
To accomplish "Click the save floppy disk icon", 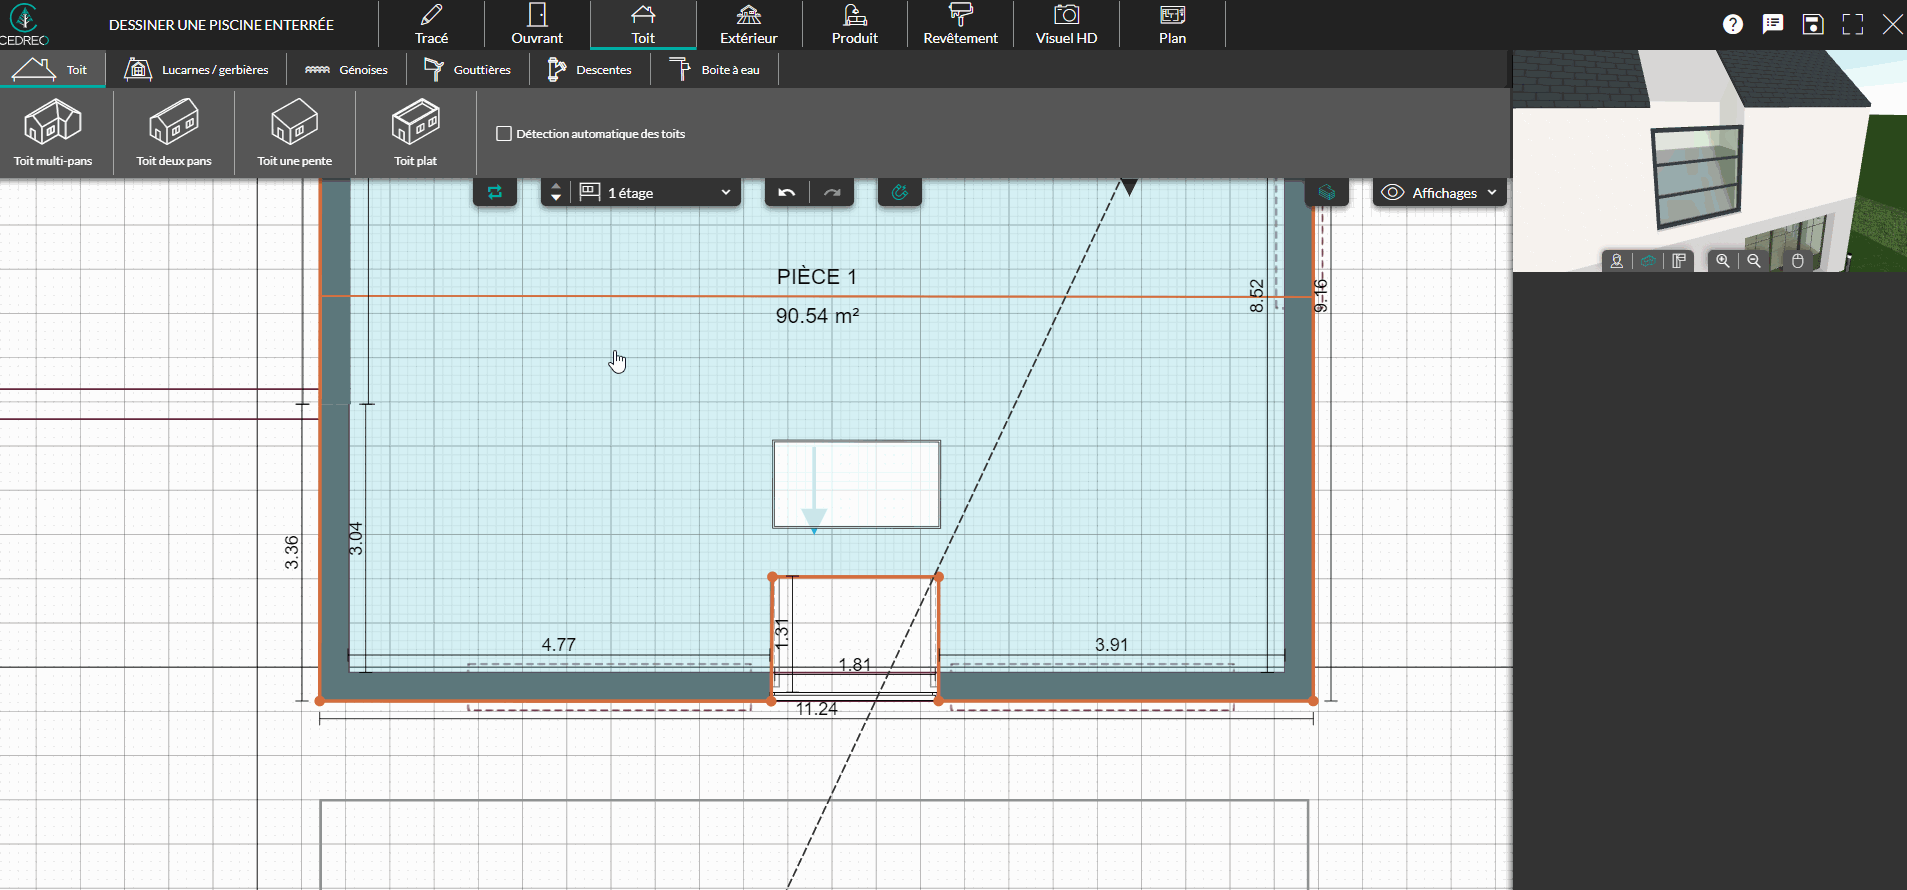I will click(1813, 25).
